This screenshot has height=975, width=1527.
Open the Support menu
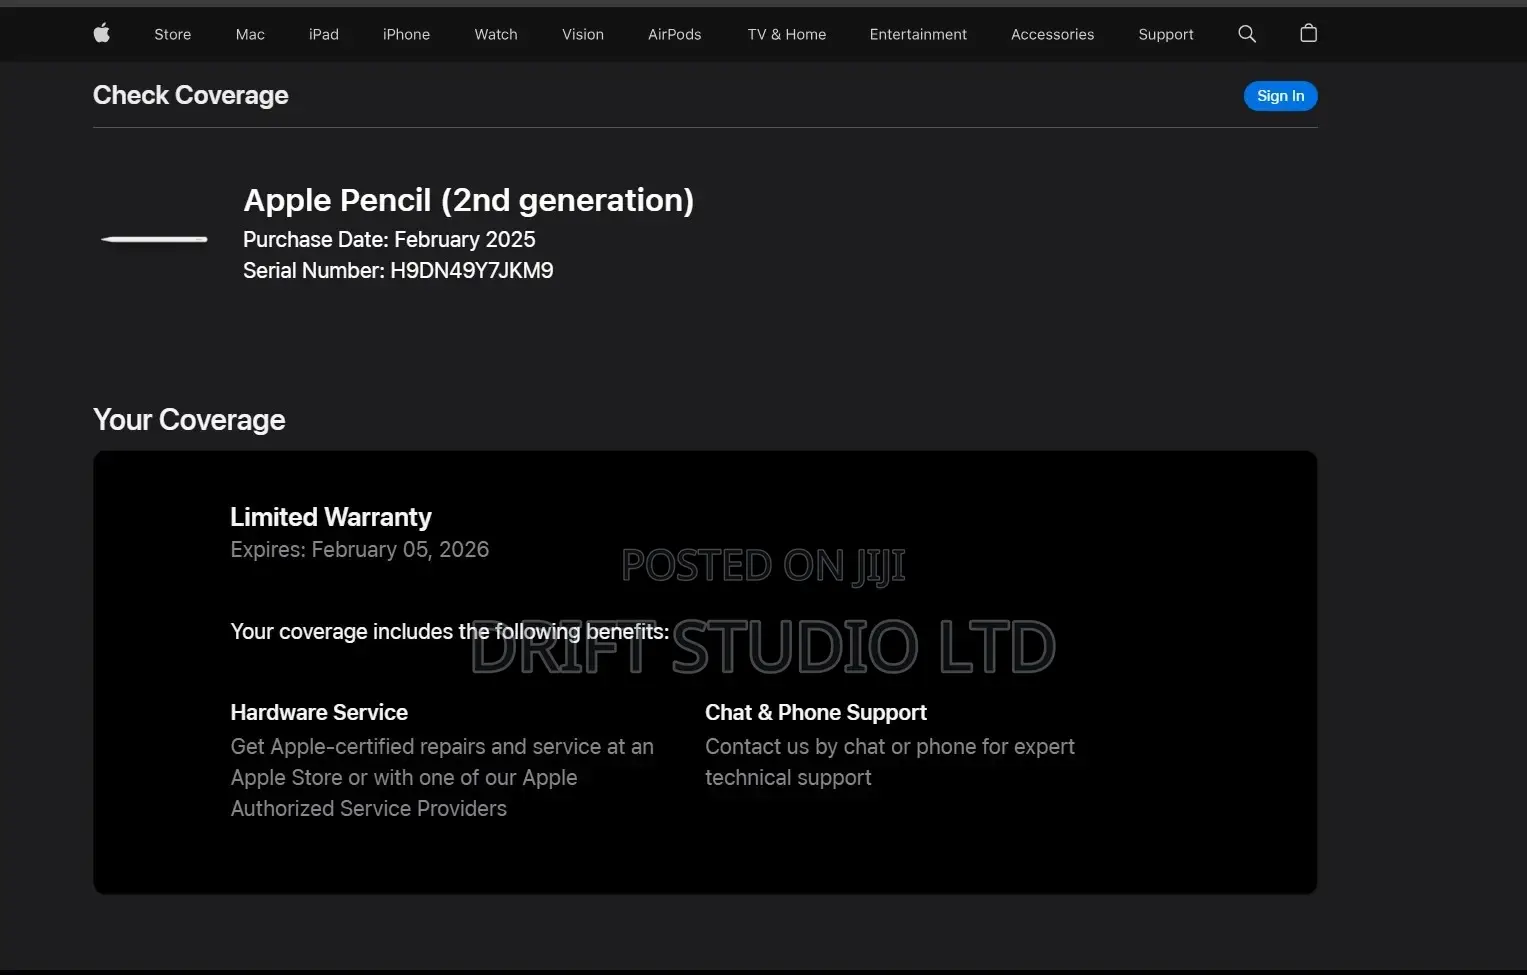pos(1166,34)
